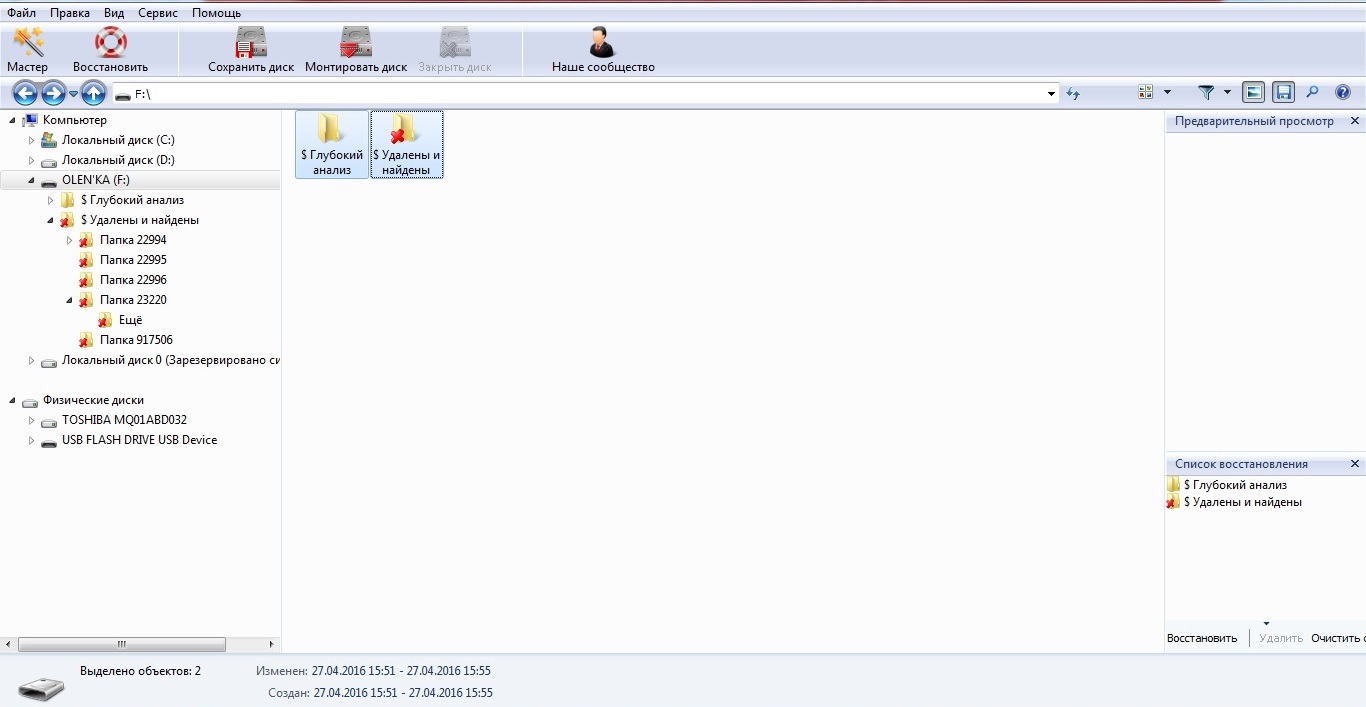Toggle the preview panel button
This screenshot has height=707, width=1366.
(1254, 92)
